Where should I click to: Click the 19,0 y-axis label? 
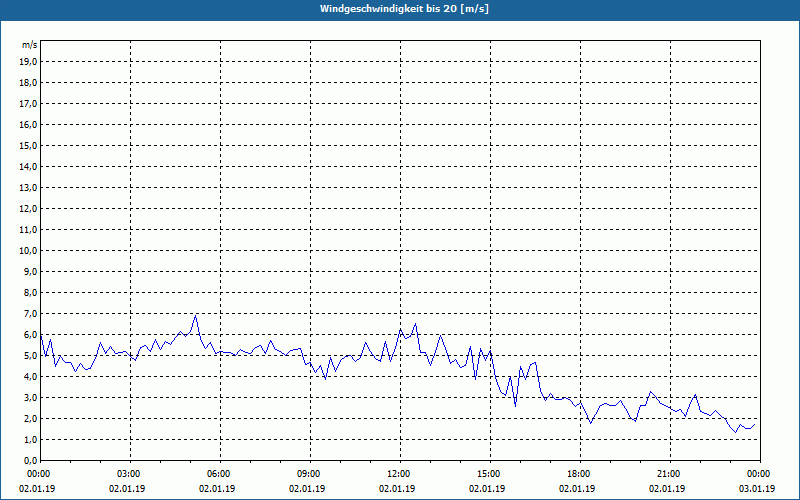coord(28,62)
